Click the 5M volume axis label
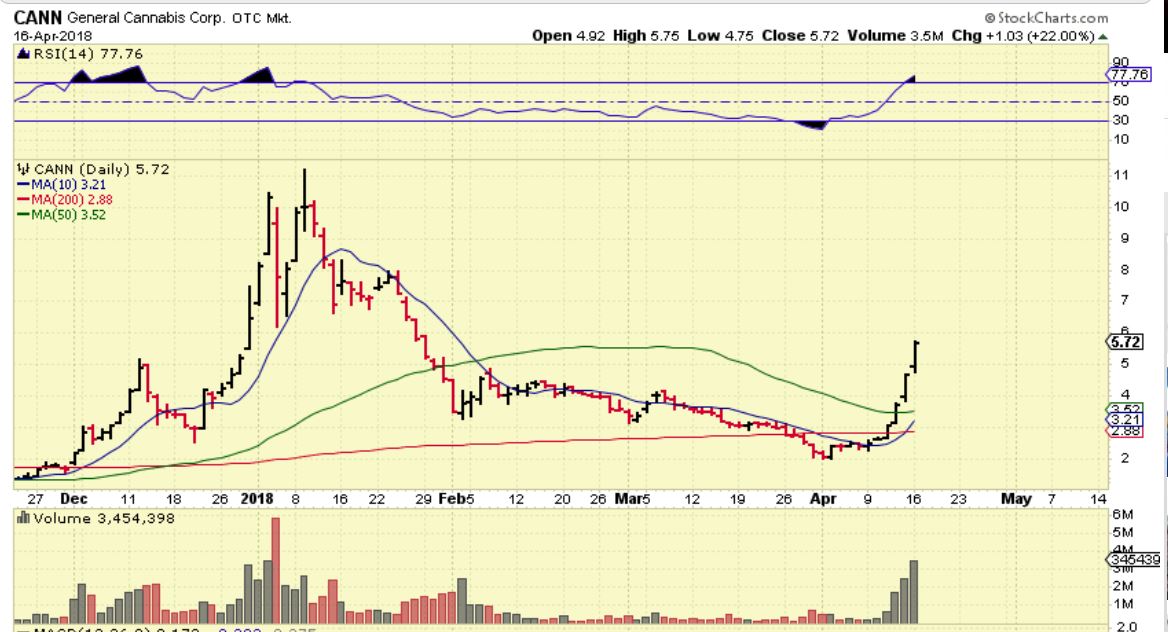The width and height of the screenshot is (1168, 632). coord(1123,532)
